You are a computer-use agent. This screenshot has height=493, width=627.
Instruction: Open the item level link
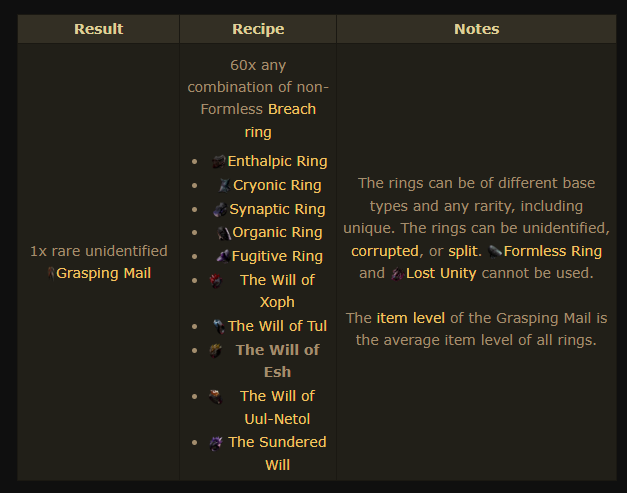[409, 318]
